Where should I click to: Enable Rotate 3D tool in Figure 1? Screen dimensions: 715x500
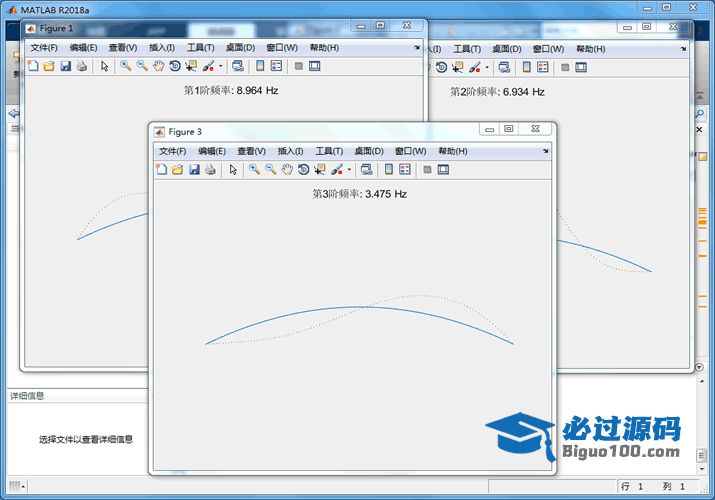point(175,66)
